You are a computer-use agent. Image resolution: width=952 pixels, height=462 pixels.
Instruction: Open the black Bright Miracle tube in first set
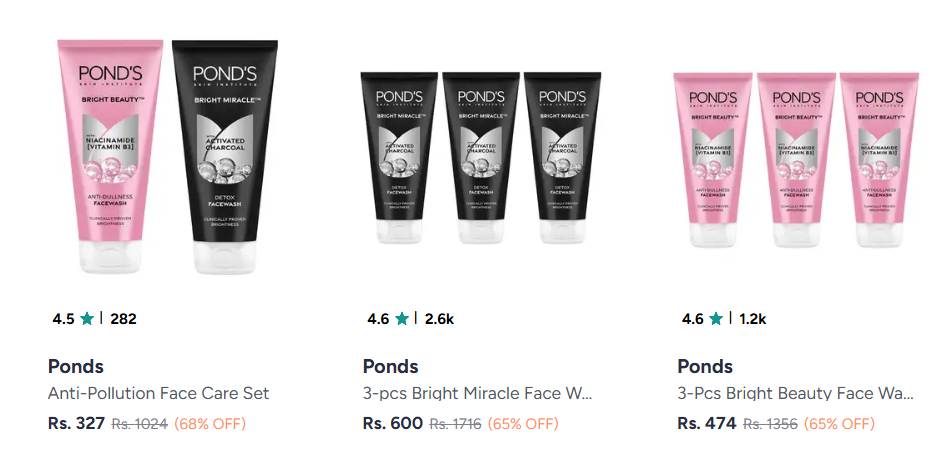click(225, 157)
